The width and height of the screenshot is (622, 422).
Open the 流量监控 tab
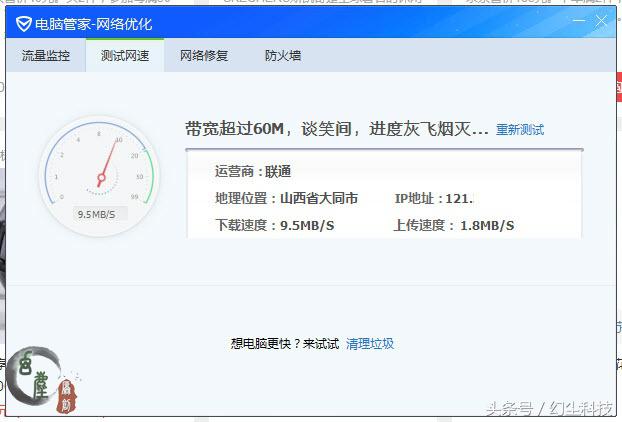click(x=46, y=56)
